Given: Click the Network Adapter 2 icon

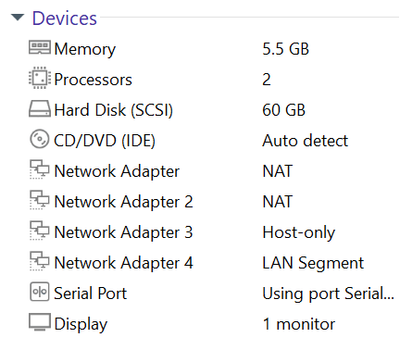Looking at the screenshot, I should 40,200.
